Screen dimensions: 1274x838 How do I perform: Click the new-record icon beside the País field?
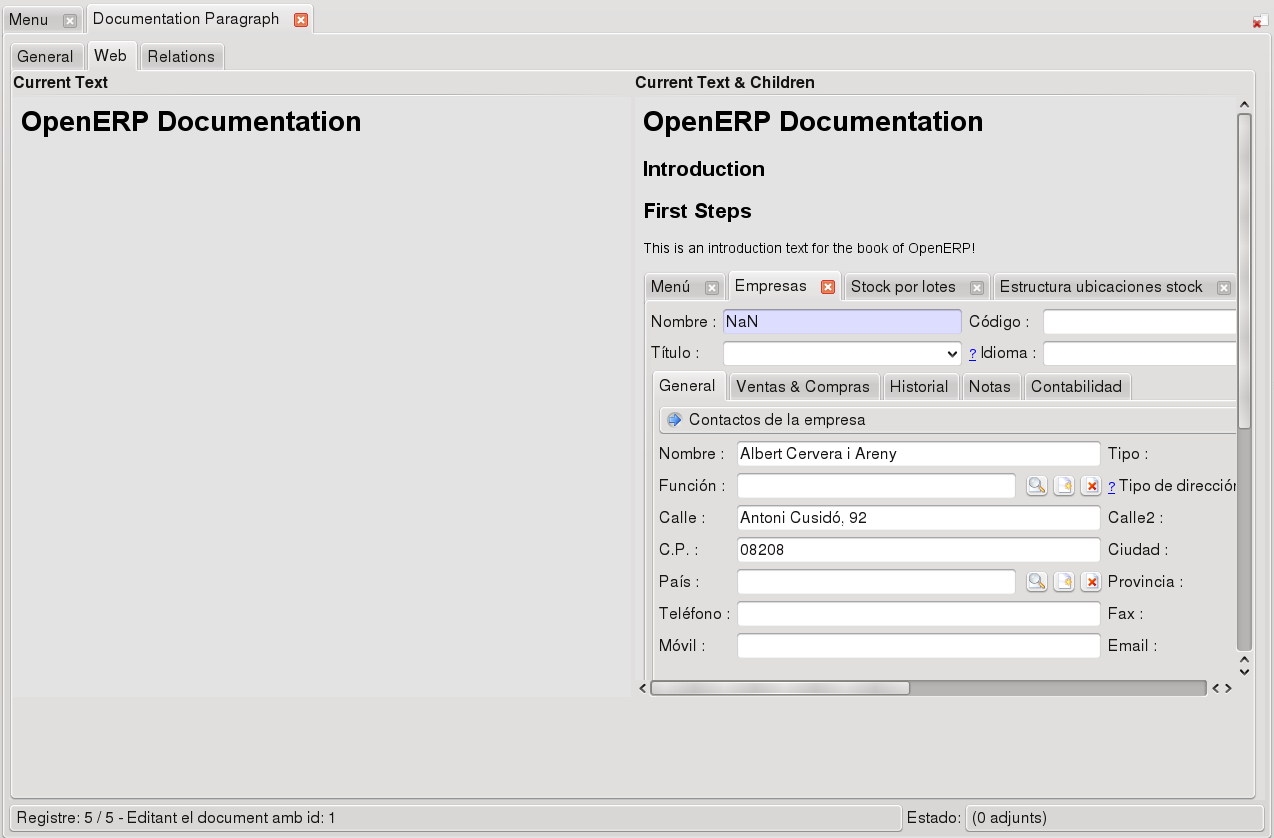coord(1064,582)
